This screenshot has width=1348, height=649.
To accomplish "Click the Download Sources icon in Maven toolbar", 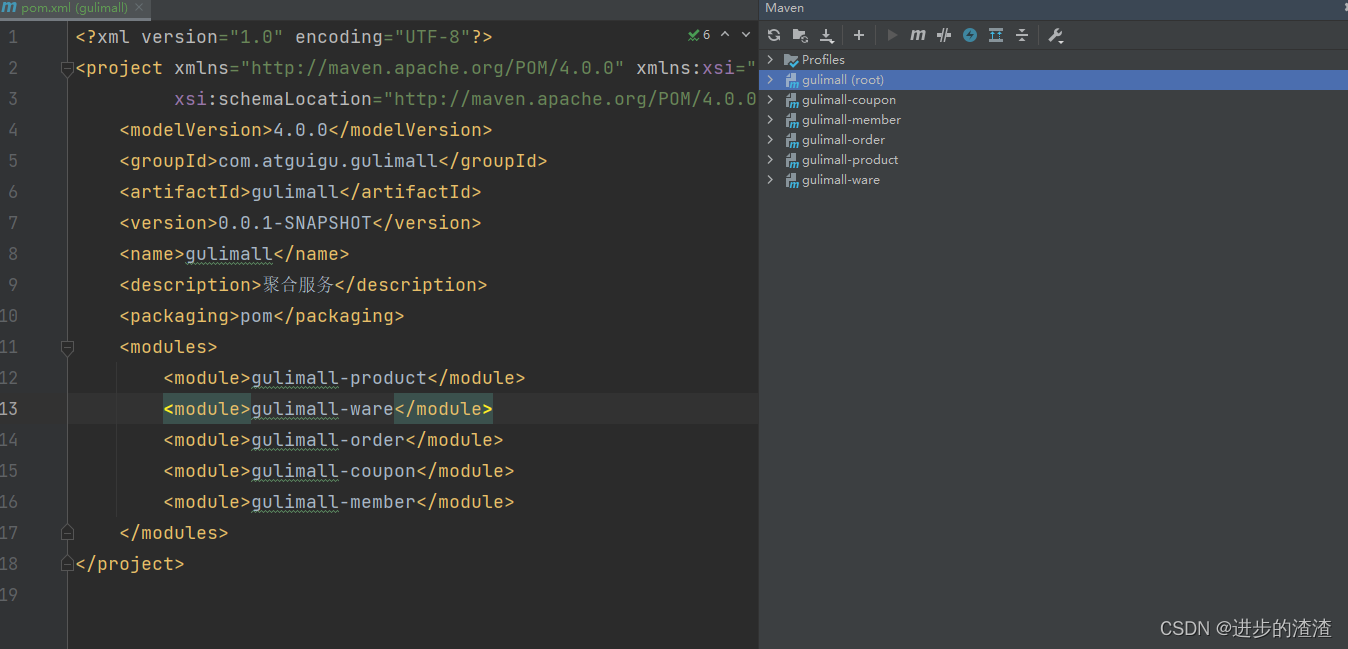I will [x=827, y=35].
